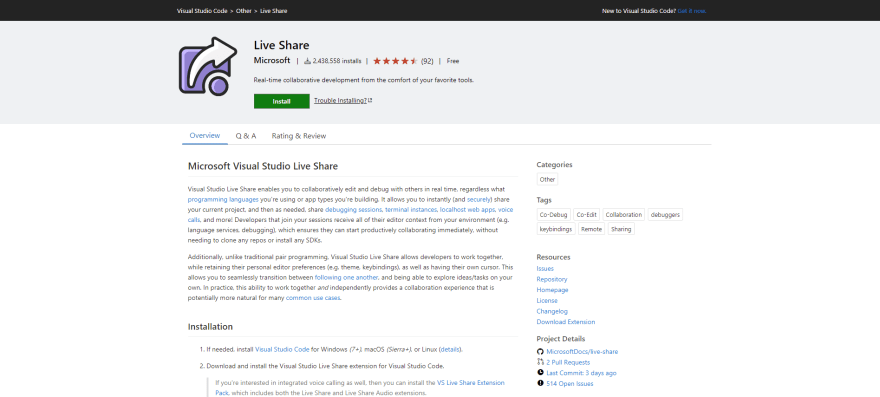880x397 pixels.
Task: Open the 2 Pull Requests link
Action: click(568, 362)
